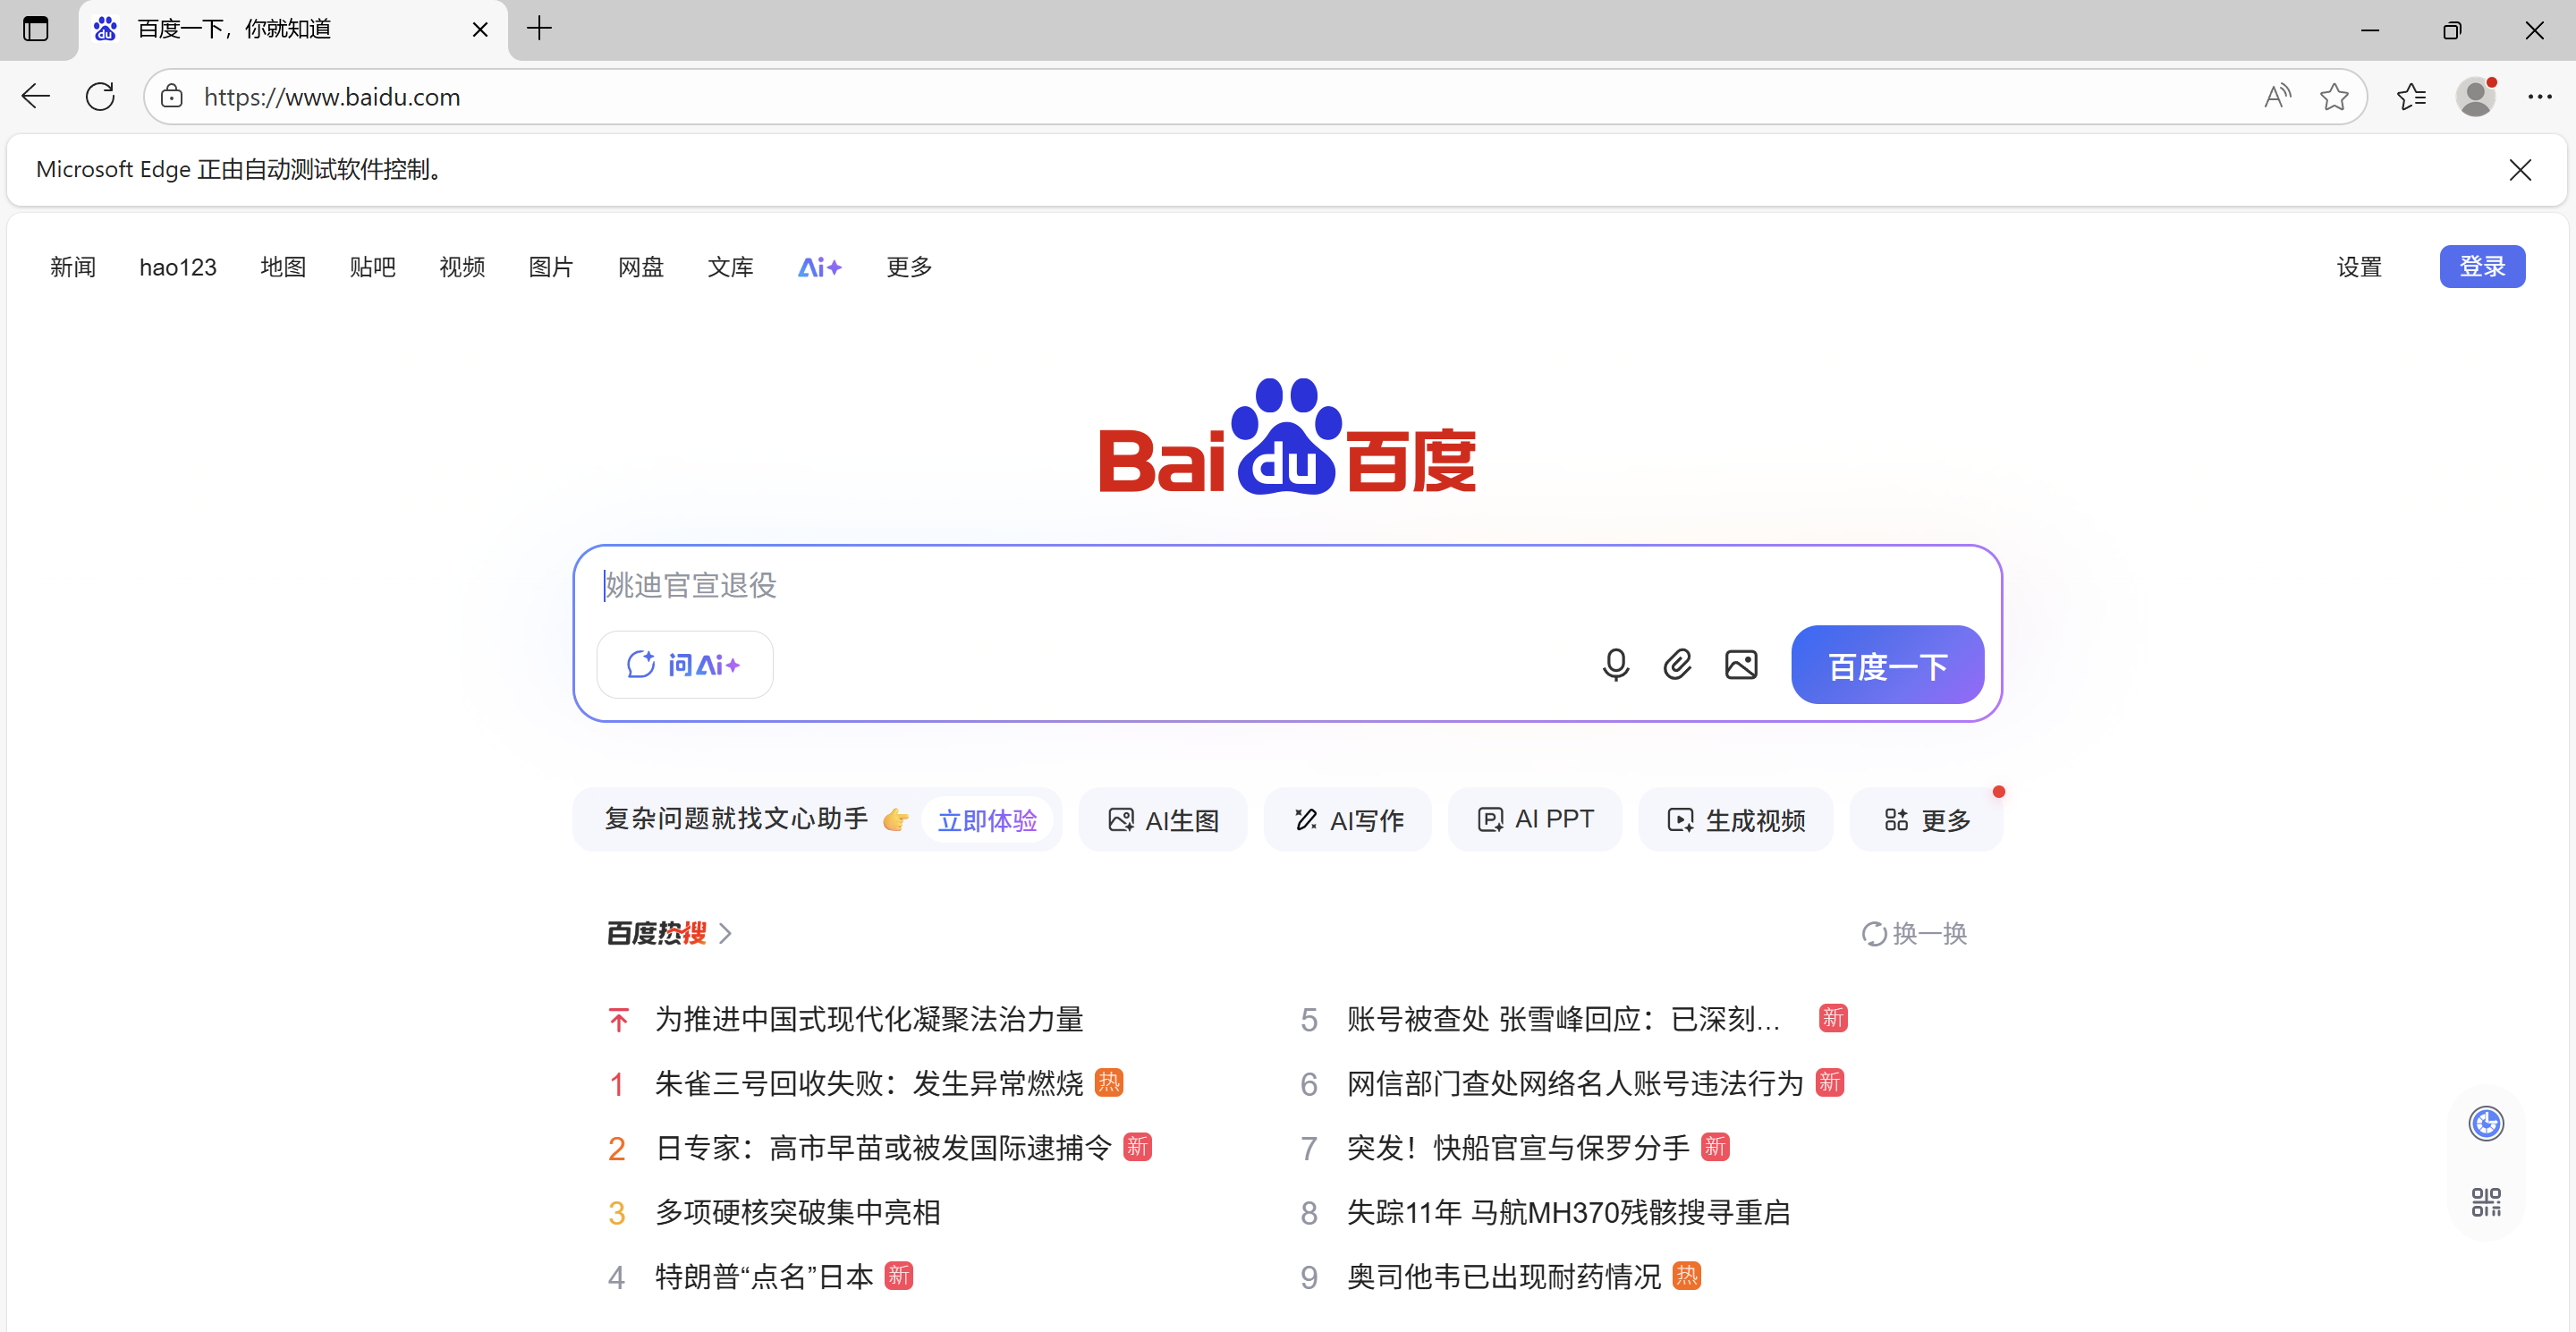Open 地图 maps link
2576x1332 pixels.
point(283,267)
